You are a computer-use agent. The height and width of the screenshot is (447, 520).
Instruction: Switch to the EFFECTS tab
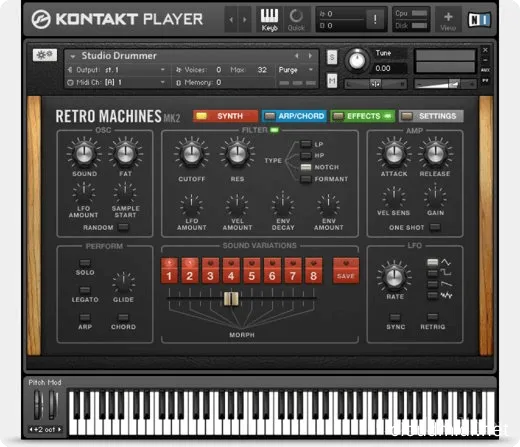click(363, 116)
